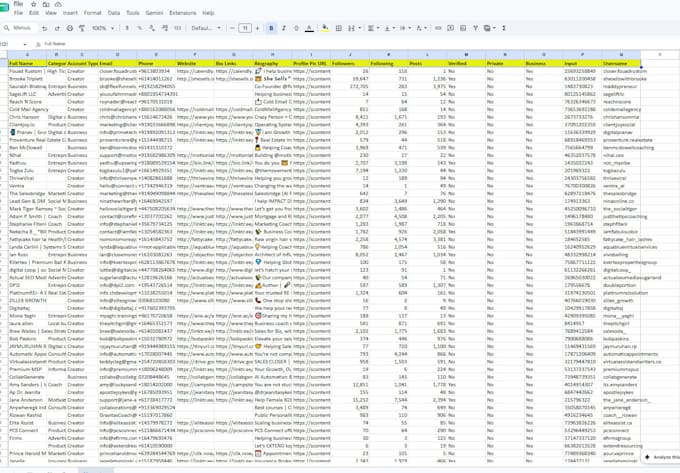Open the Format menu
The image size is (680, 473).
(x=92, y=13)
